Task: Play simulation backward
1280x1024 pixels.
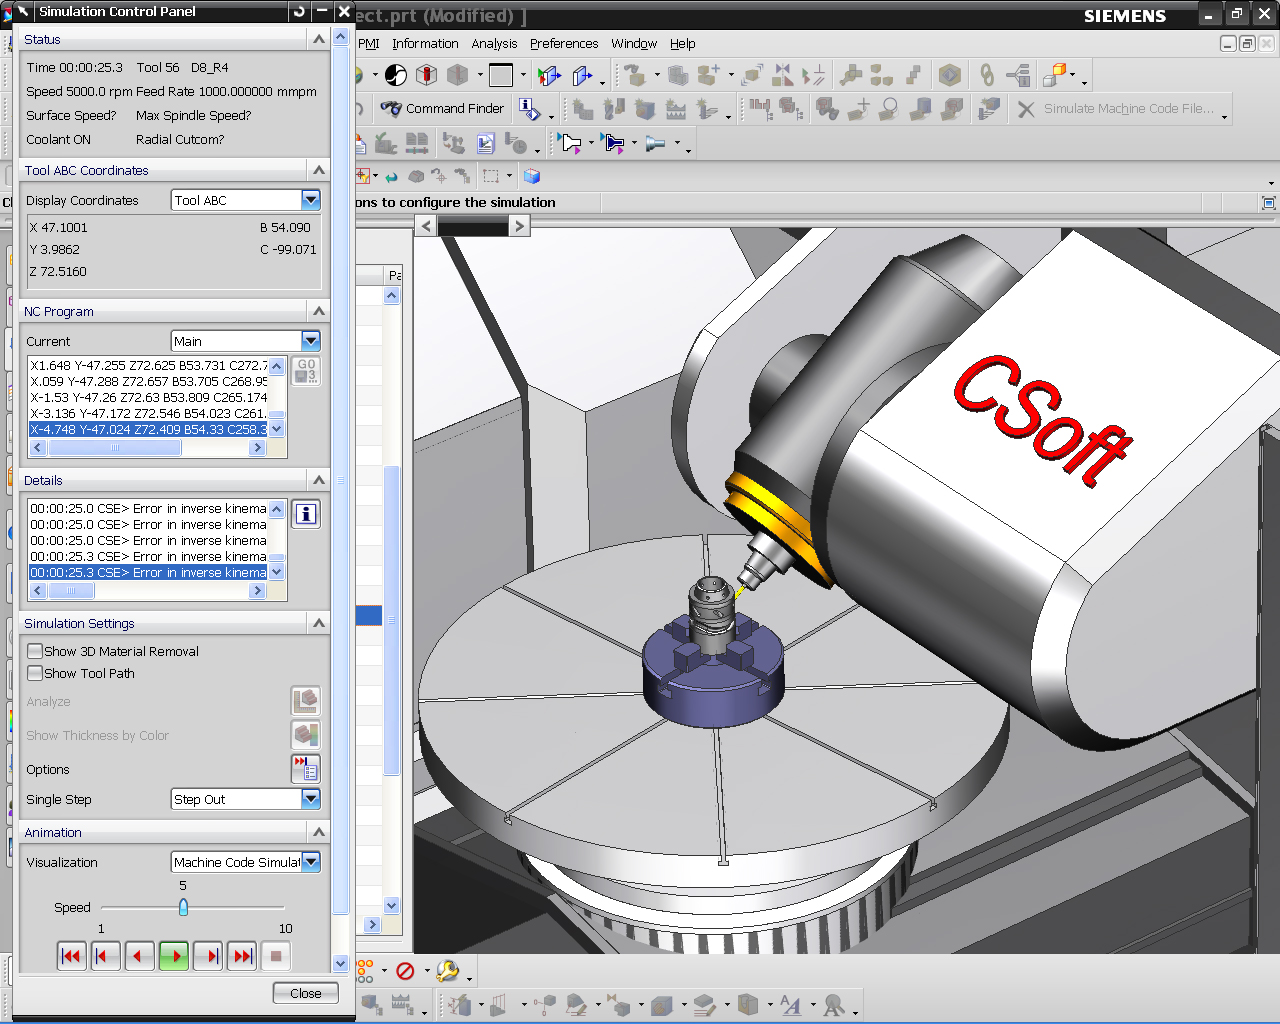Action: point(139,956)
